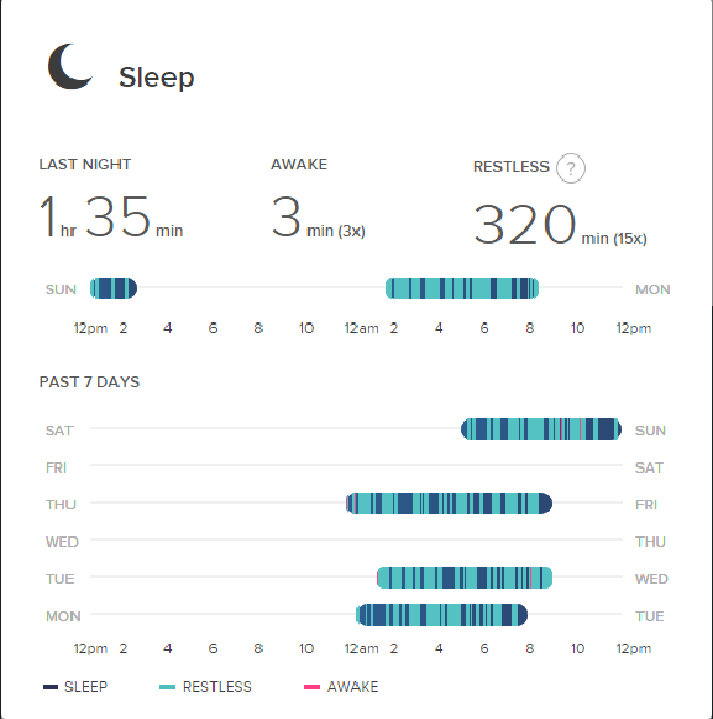Click the pink Awake legend swatch
Screen dimensions: 713x719
point(311,687)
